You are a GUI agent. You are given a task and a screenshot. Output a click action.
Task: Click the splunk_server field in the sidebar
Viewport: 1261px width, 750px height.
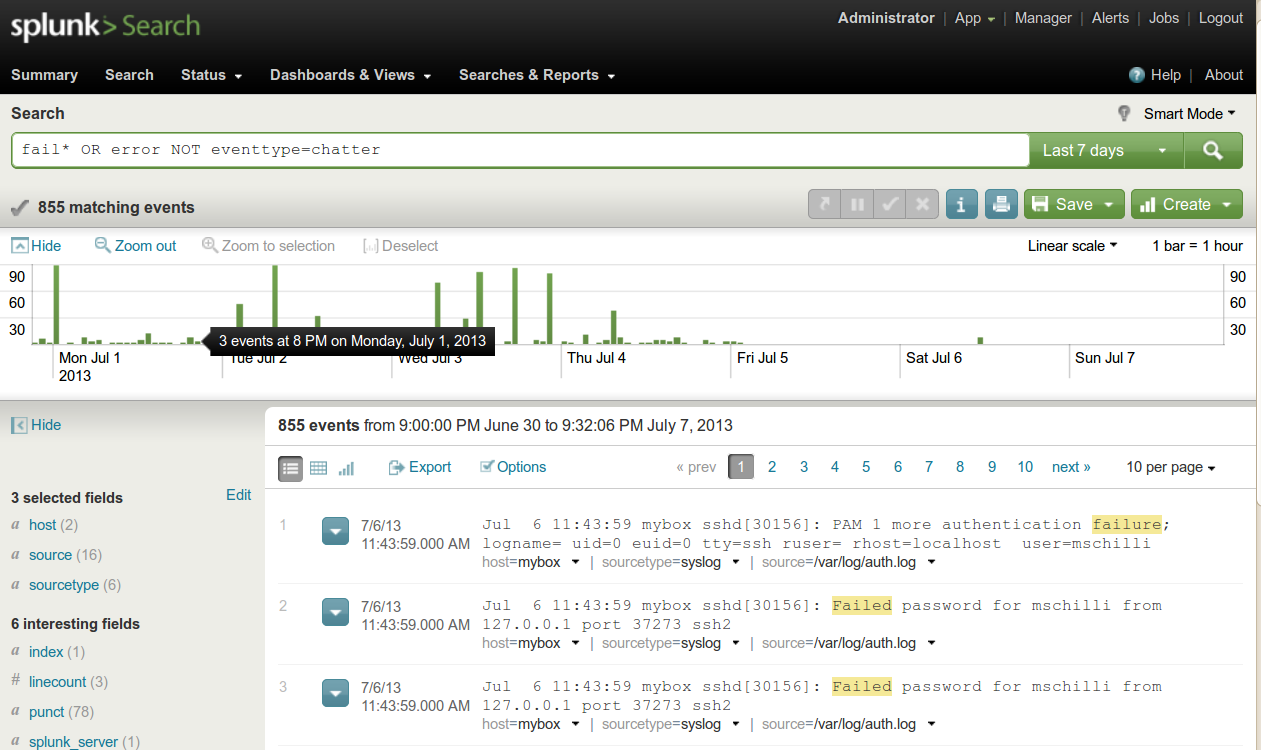[x=75, y=742]
